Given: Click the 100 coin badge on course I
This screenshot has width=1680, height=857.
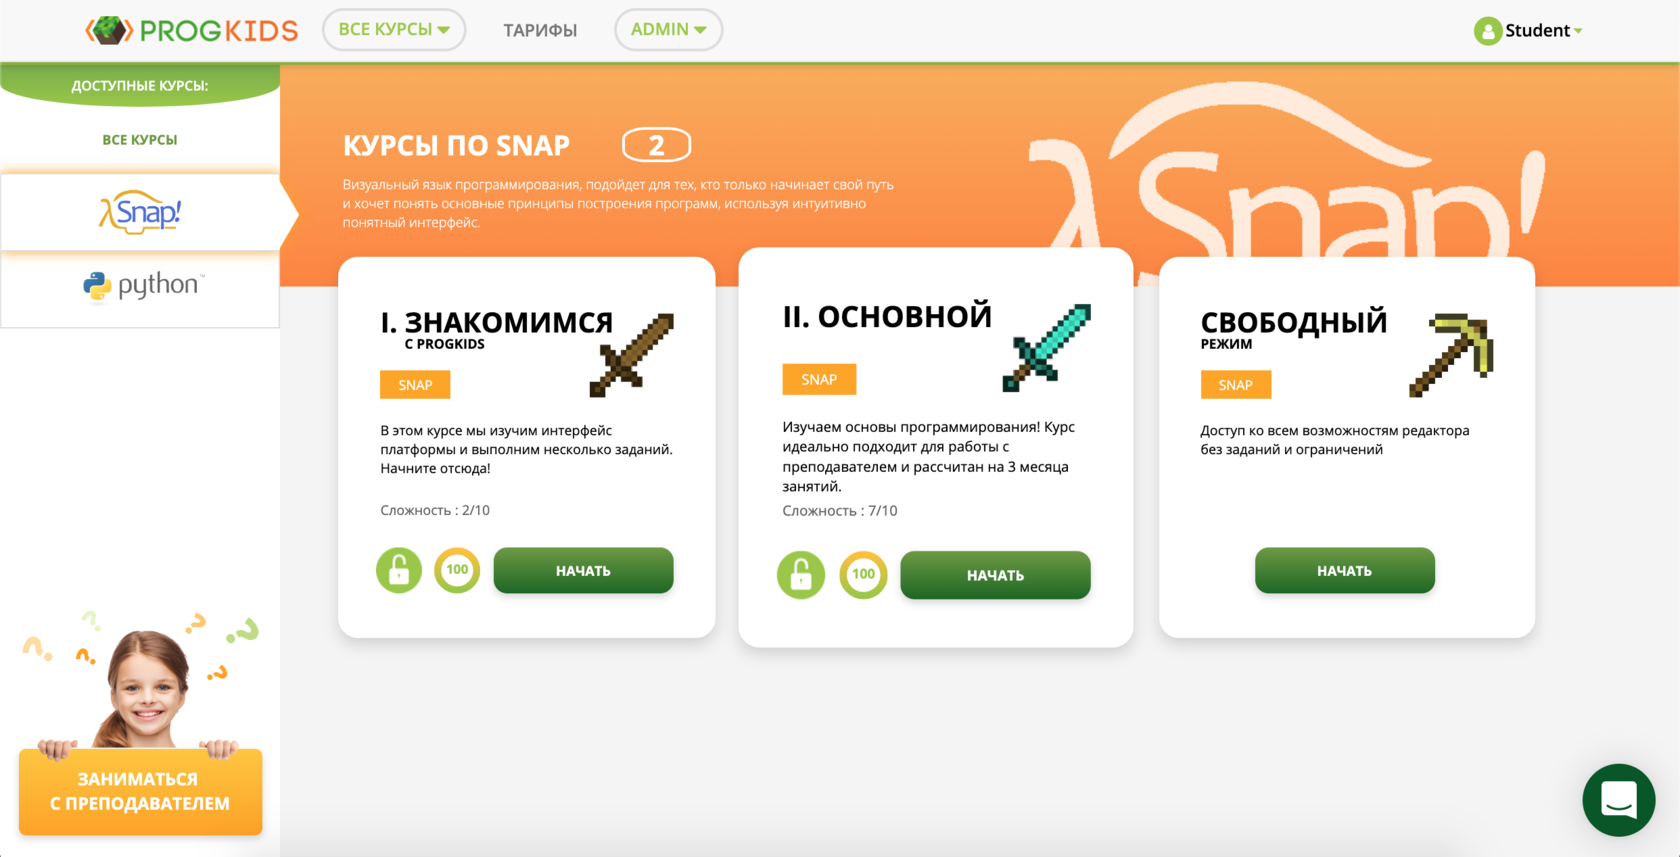Looking at the screenshot, I should [x=457, y=570].
